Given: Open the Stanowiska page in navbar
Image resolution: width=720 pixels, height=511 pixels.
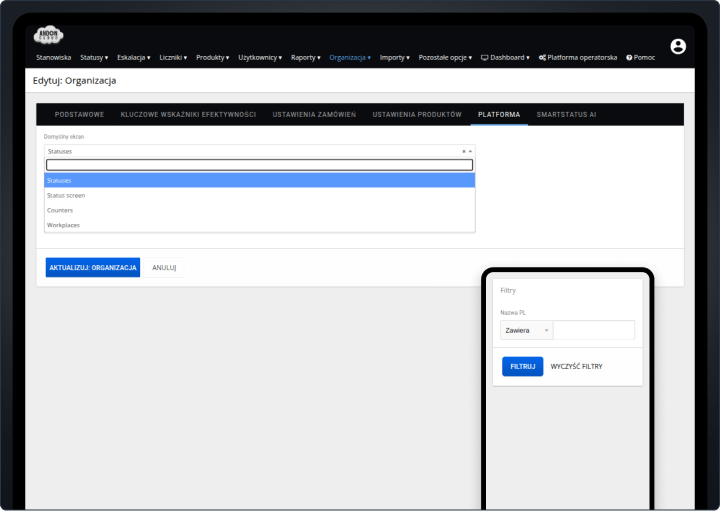Looking at the screenshot, I should pyautogui.click(x=54, y=57).
